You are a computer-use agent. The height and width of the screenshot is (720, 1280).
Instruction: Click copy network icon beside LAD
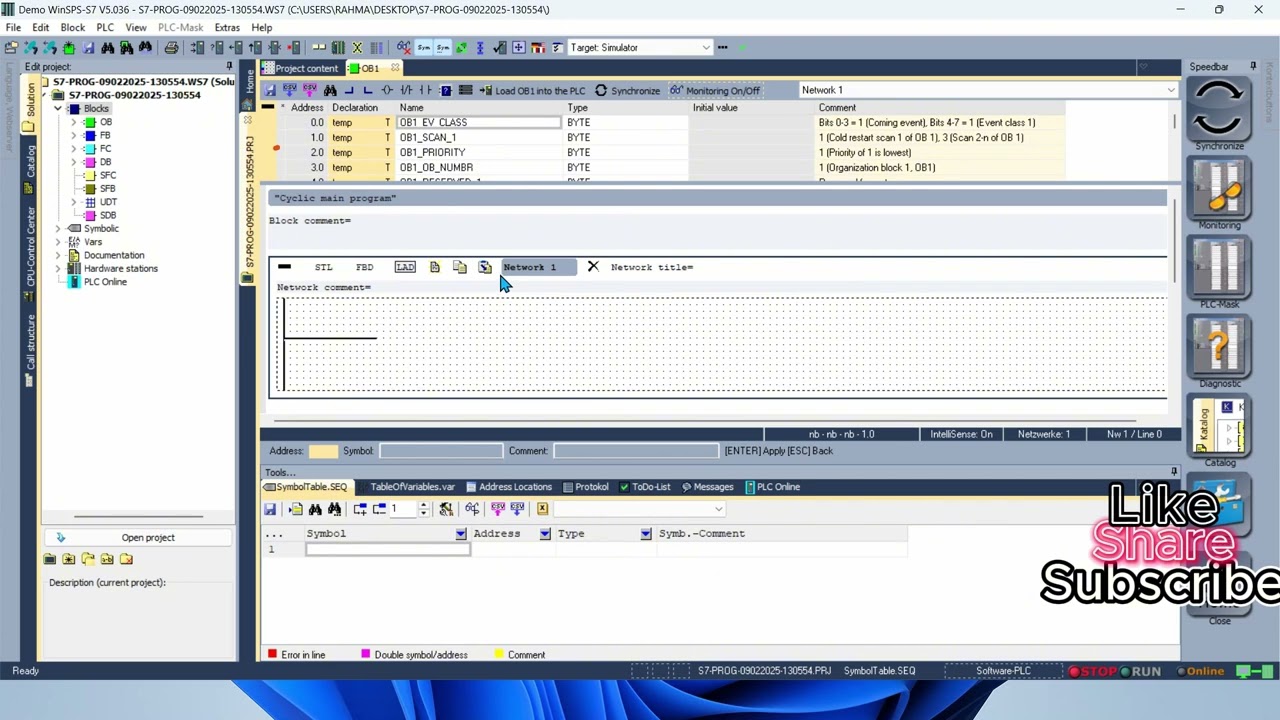coord(460,267)
